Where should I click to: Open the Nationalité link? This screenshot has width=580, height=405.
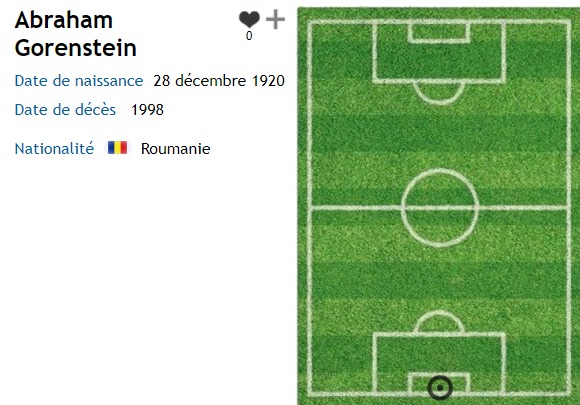tap(54, 149)
